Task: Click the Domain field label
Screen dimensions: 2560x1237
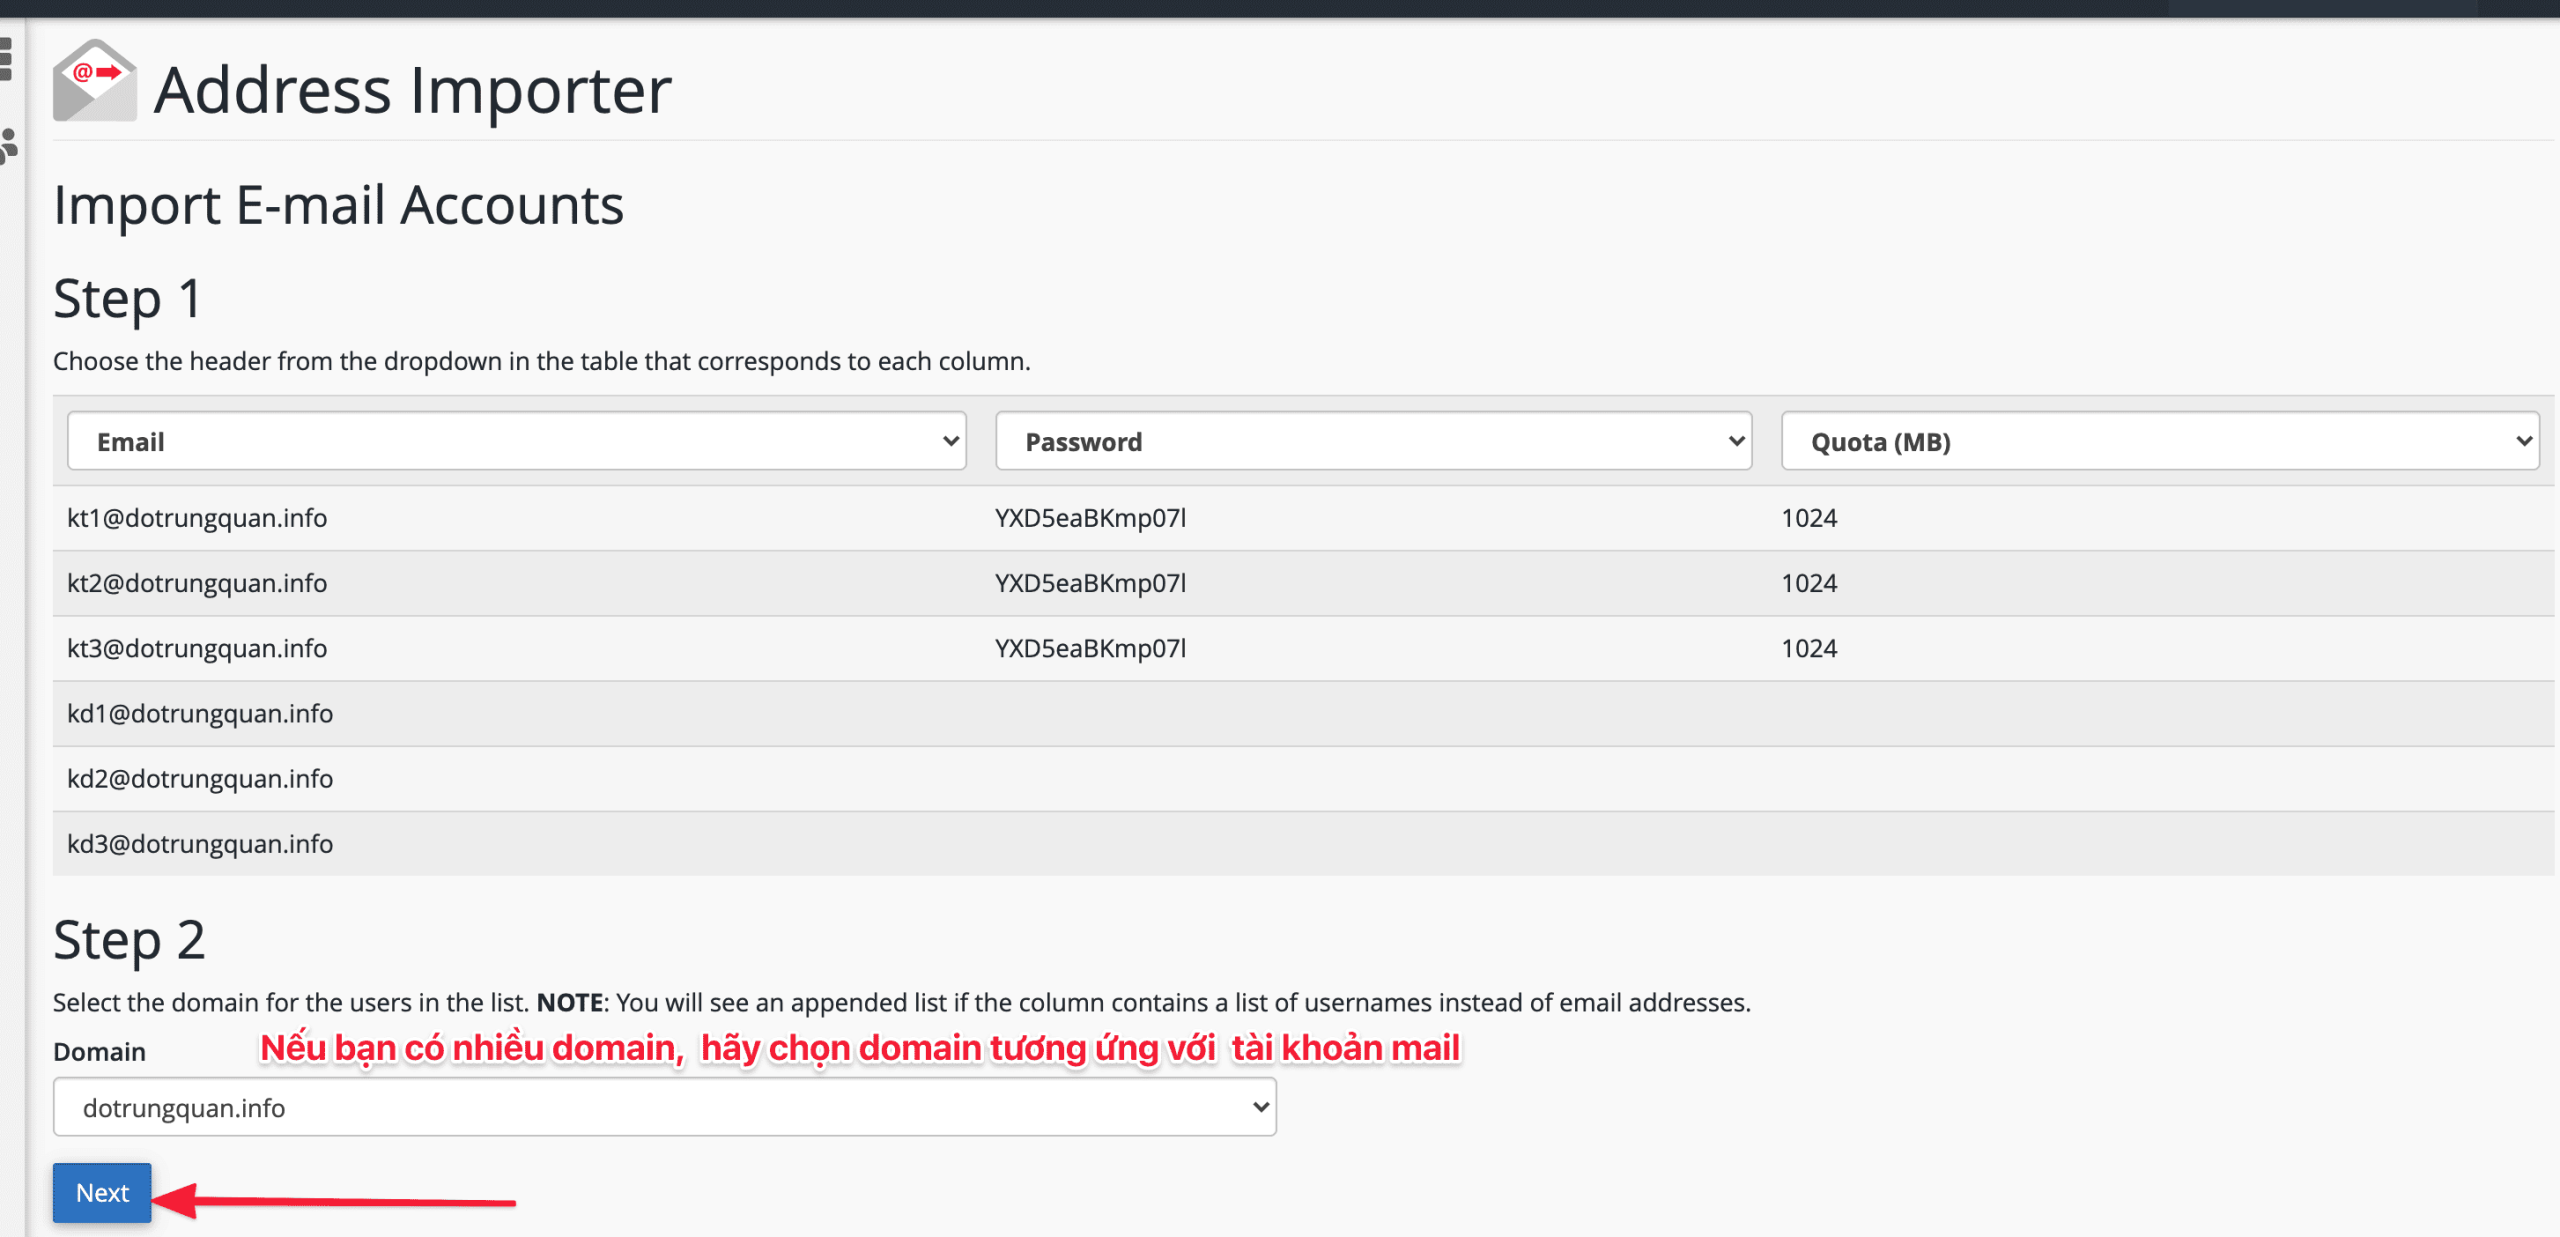Action: click(x=98, y=1051)
